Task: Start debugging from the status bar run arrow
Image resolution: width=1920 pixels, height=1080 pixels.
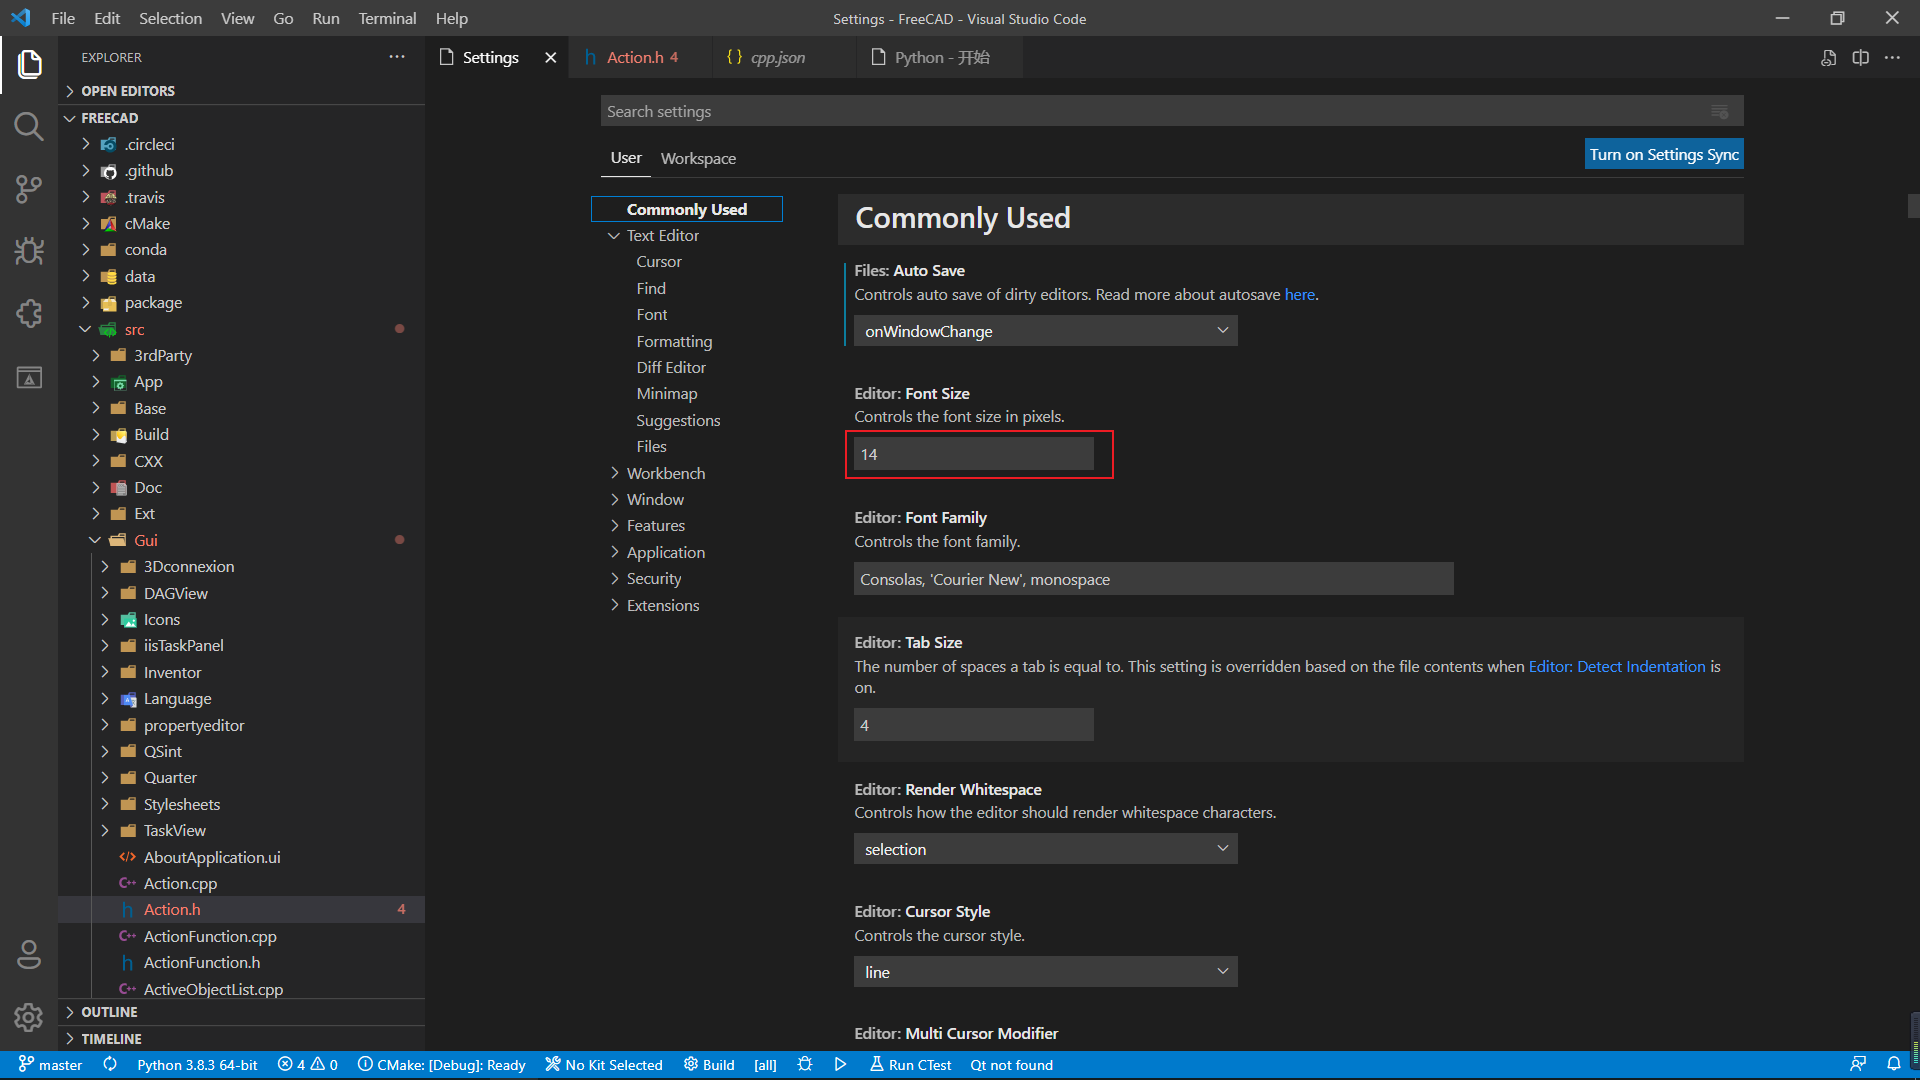Action: click(840, 1064)
